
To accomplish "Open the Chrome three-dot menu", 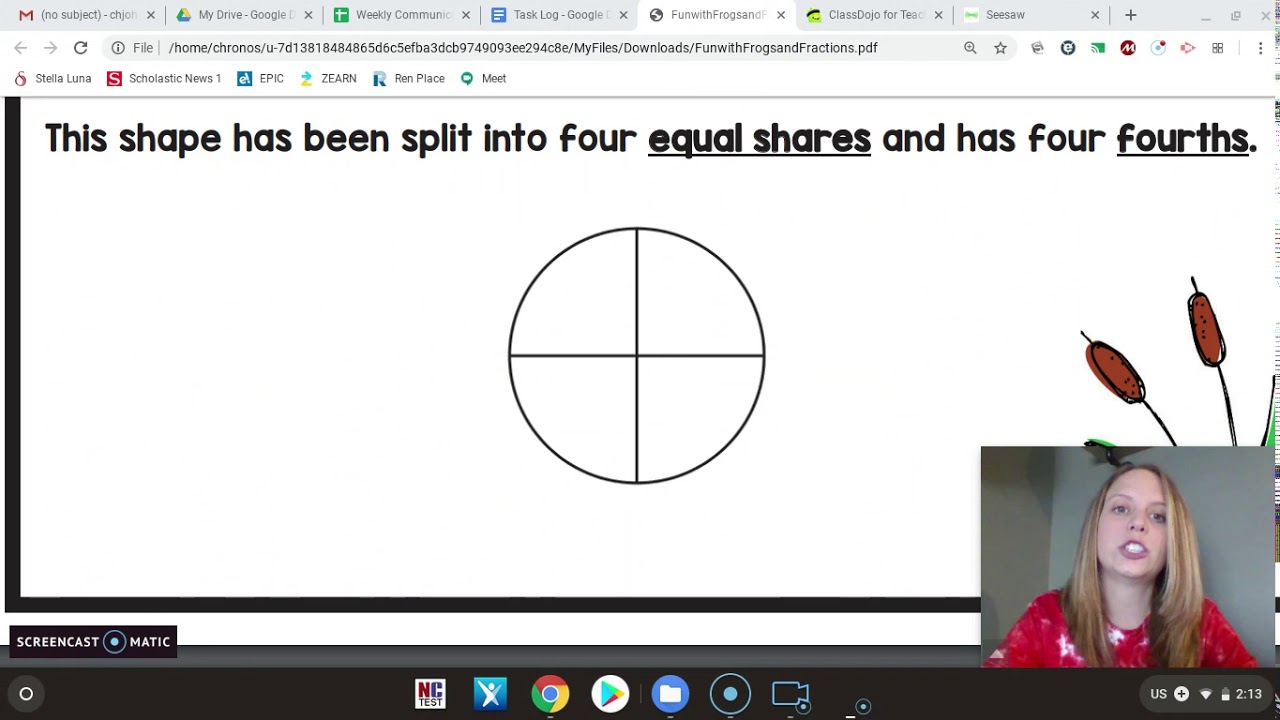I will [x=1261, y=48].
